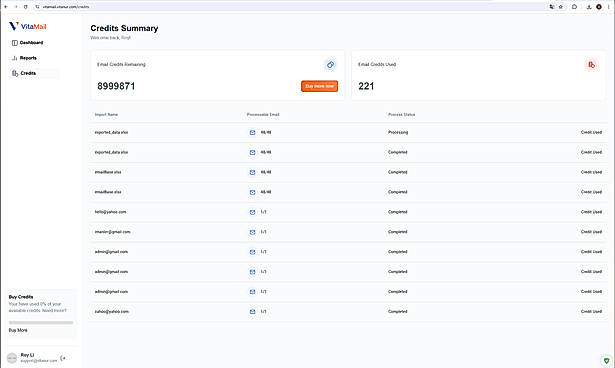This screenshot has height=368, width=615.
Task: Open the browser three-dot menu
Action: coord(608,7)
